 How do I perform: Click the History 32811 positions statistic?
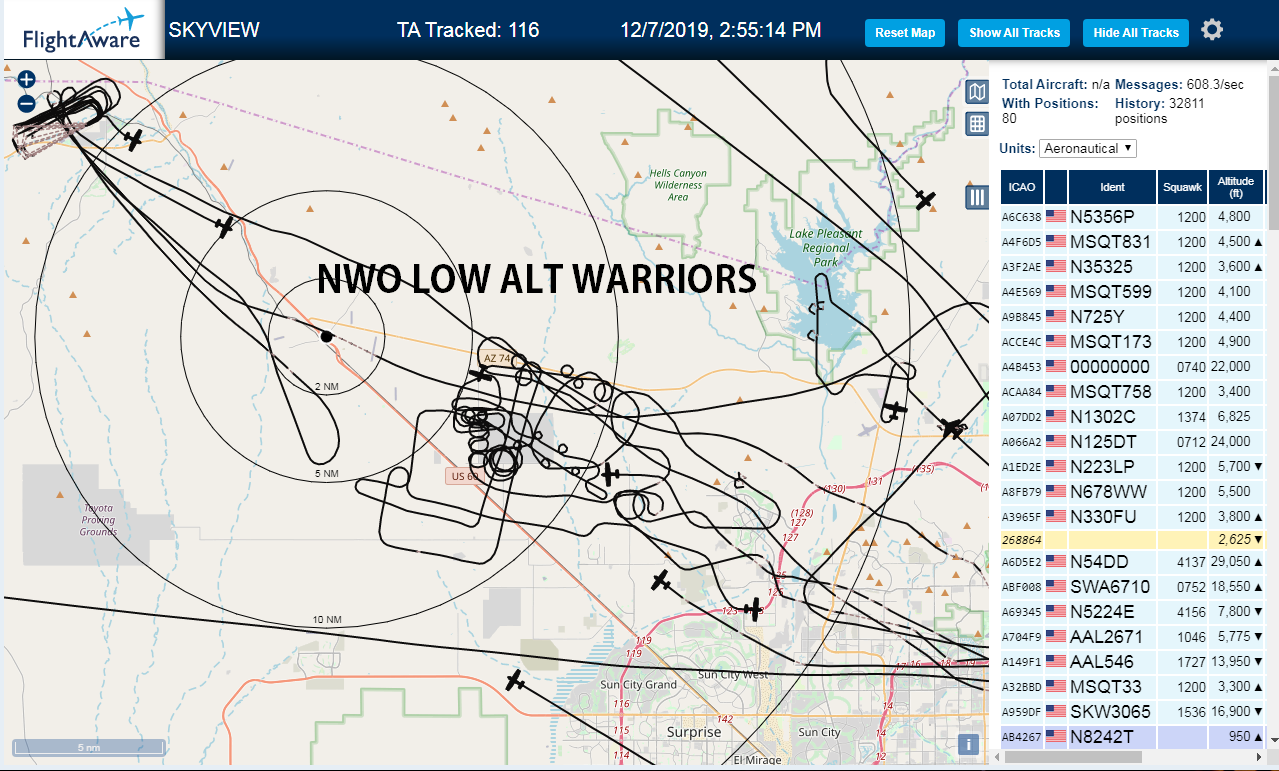click(x=1160, y=111)
